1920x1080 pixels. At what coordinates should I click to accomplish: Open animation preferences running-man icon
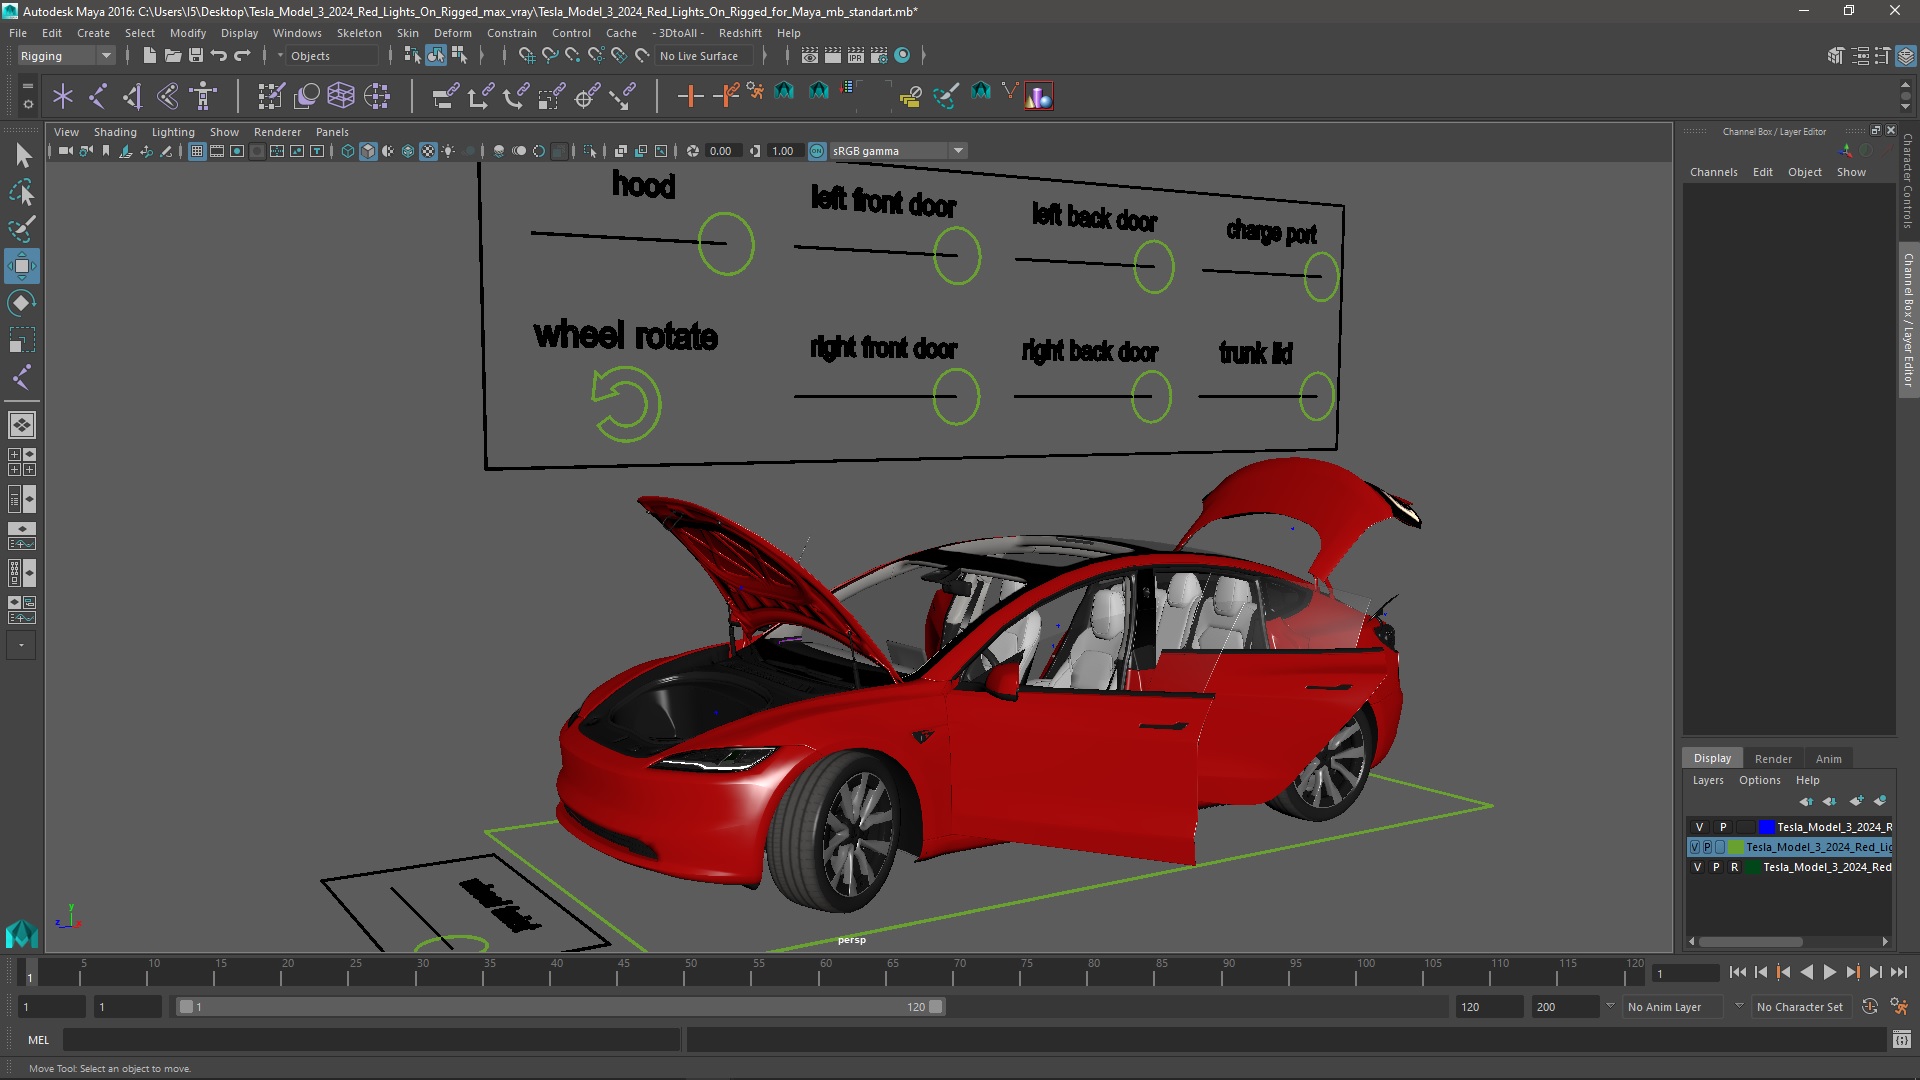pos(1899,1006)
